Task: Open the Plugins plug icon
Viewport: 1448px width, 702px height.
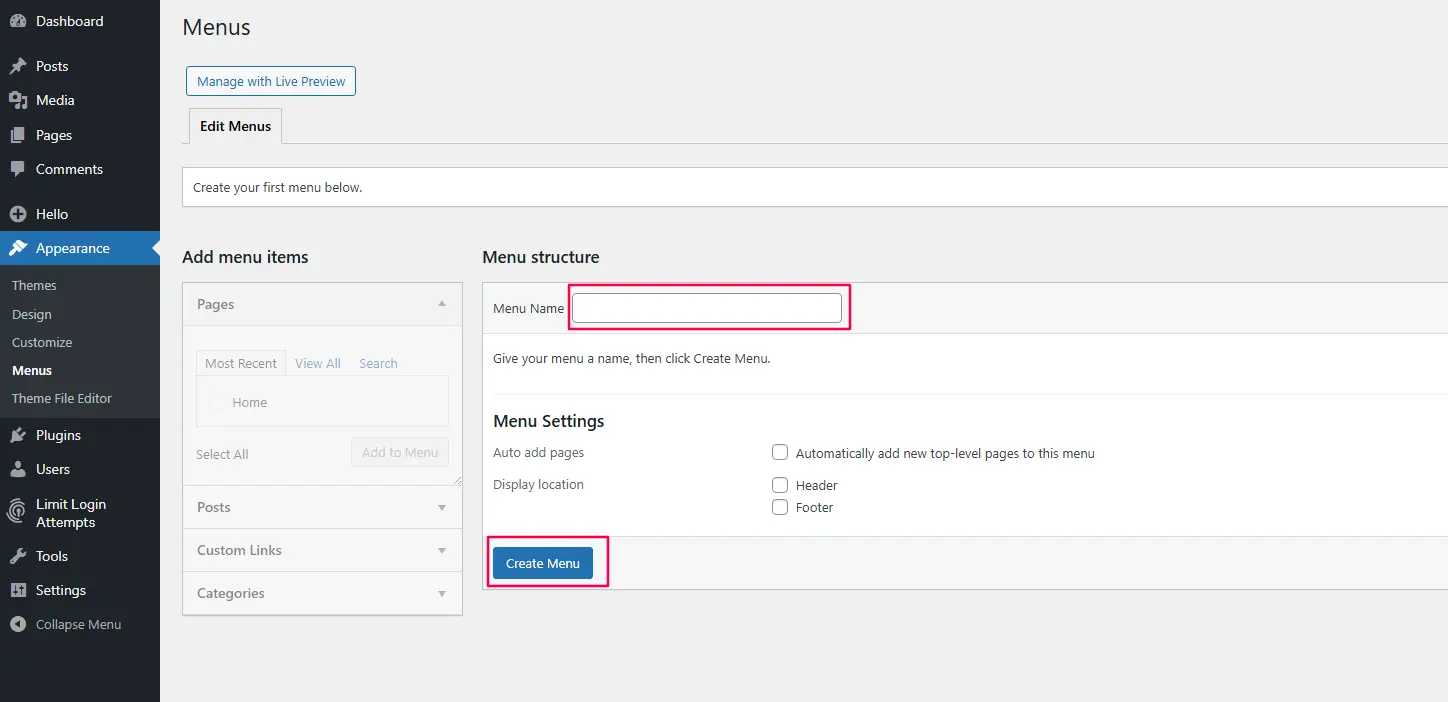Action: [x=18, y=434]
